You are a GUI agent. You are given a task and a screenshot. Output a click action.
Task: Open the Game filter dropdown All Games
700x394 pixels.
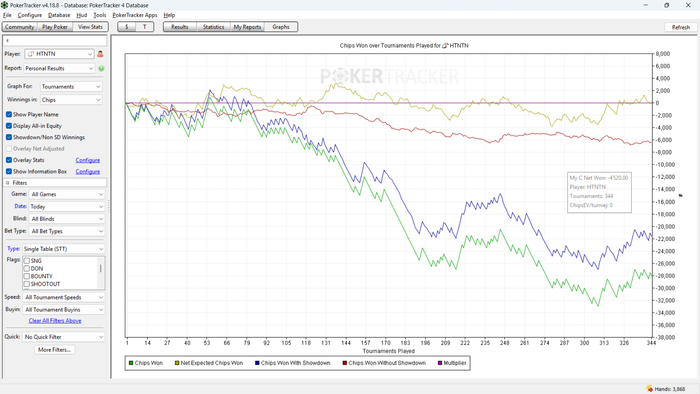point(67,194)
